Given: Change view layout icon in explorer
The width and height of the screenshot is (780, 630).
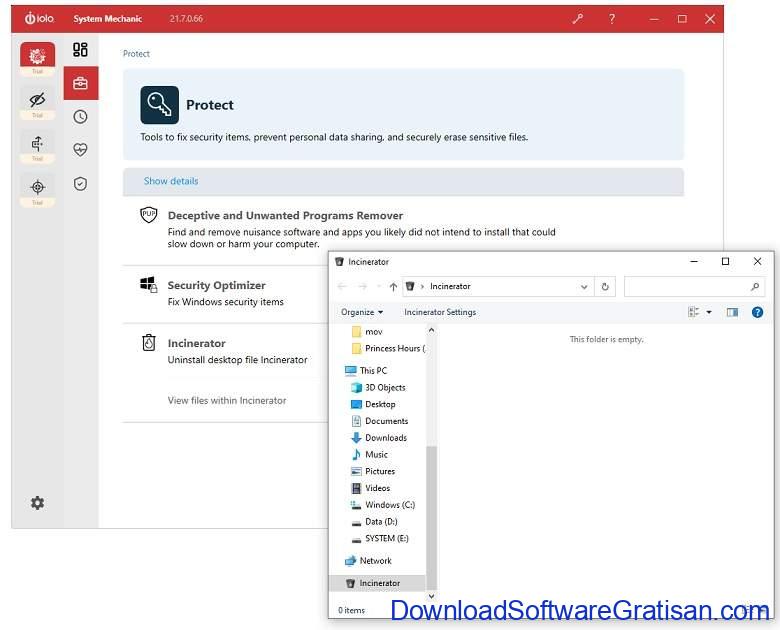Looking at the screenshot, I should click(x=693, y=312).
